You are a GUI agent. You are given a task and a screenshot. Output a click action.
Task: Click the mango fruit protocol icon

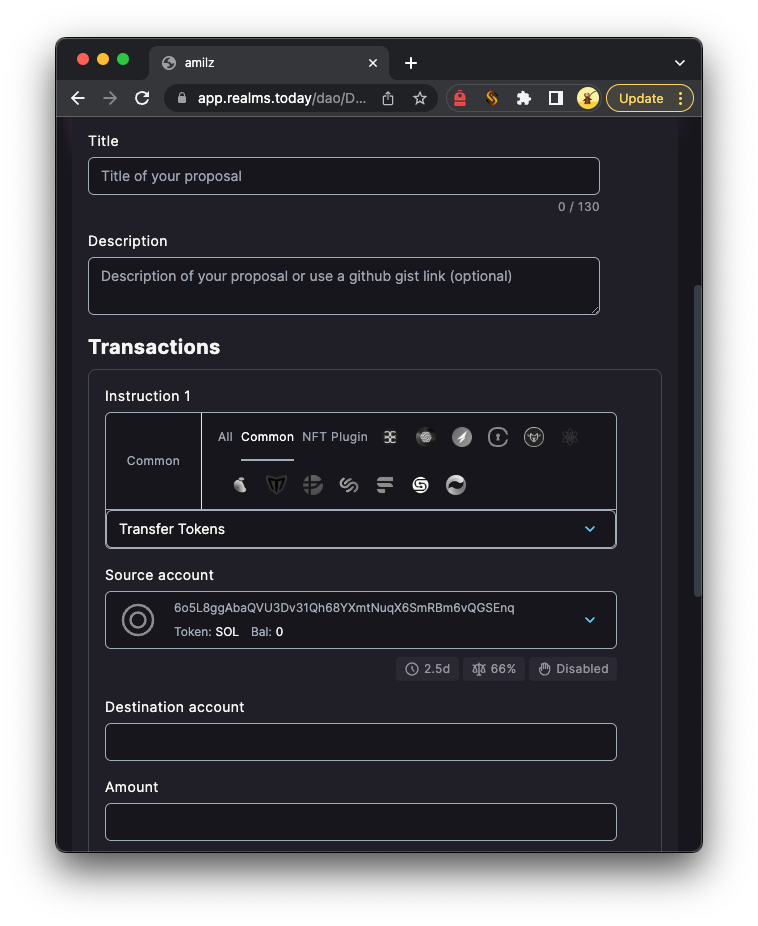click(240, 485)
